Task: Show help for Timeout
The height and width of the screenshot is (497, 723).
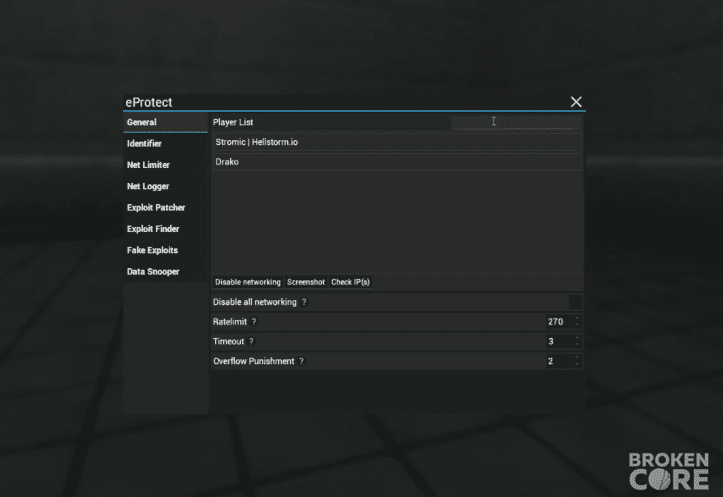Action: pyautogui.click(x=251, y=342)
